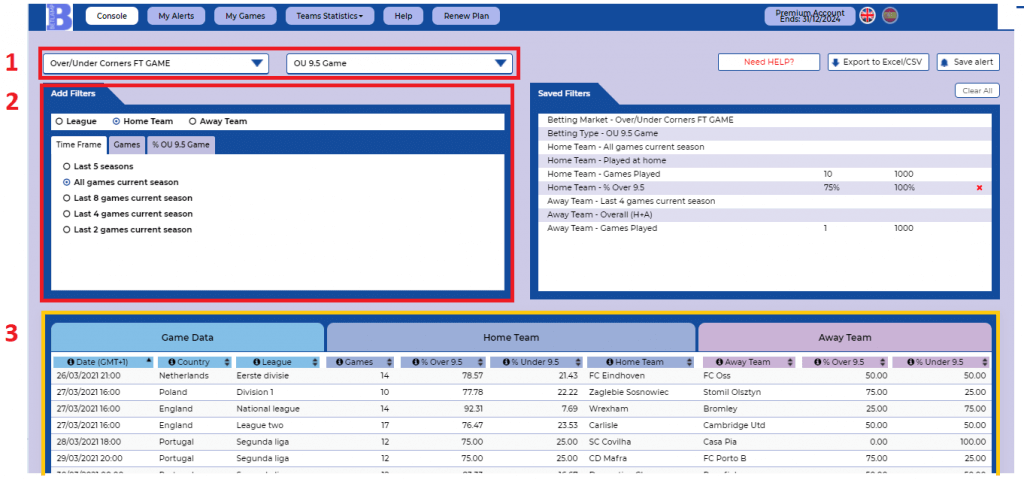The width and height of the screenshot is (1024, 480).
Task: Select Away Team filter radio button
Action: [192, 121]
